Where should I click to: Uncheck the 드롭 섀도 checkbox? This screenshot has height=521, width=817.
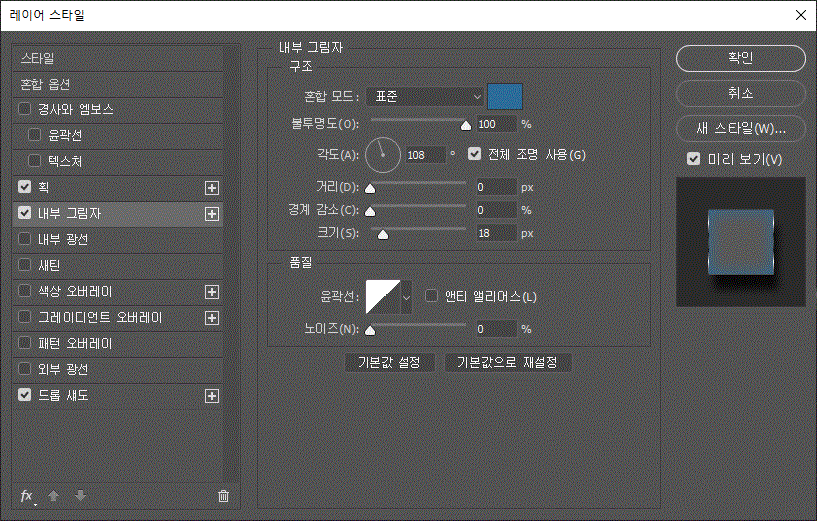(24, 395)
